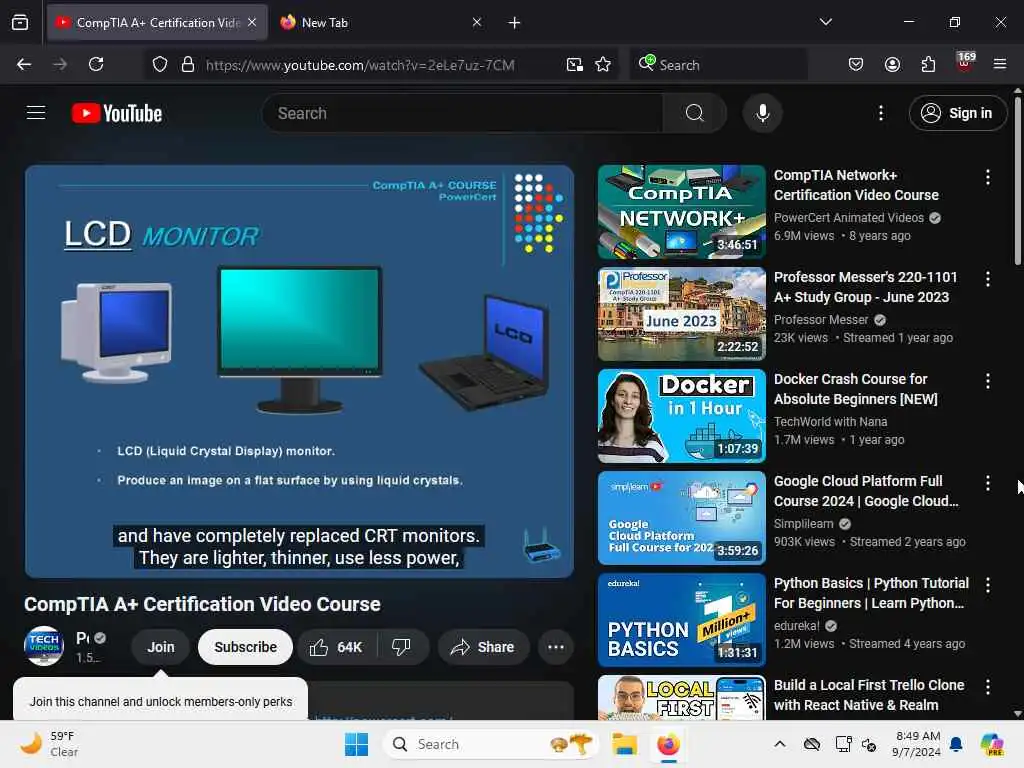This screenshot has width=1024, height=768.
Task: Open more actions ellipsis below video
Action: click(556, 647)
